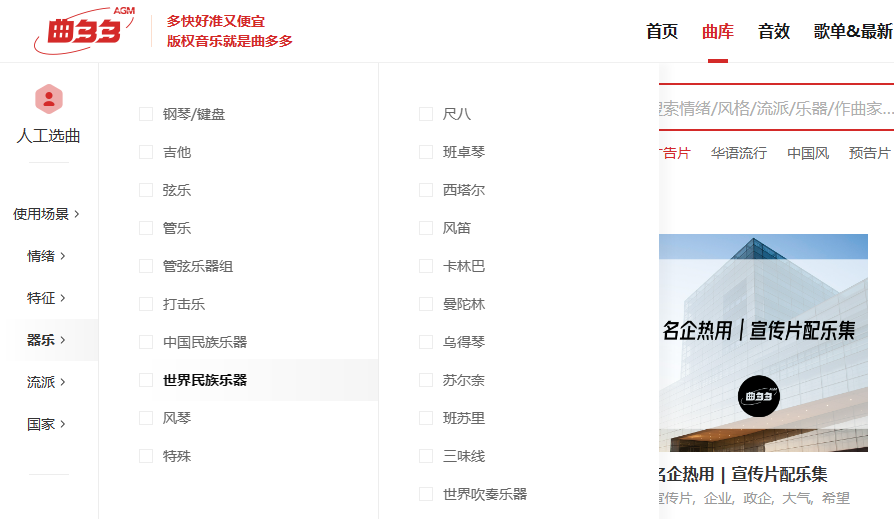This screenshot has height=519, width=894.
Task: Select the 华语流行 tag
Action: [x=739, y=153]
